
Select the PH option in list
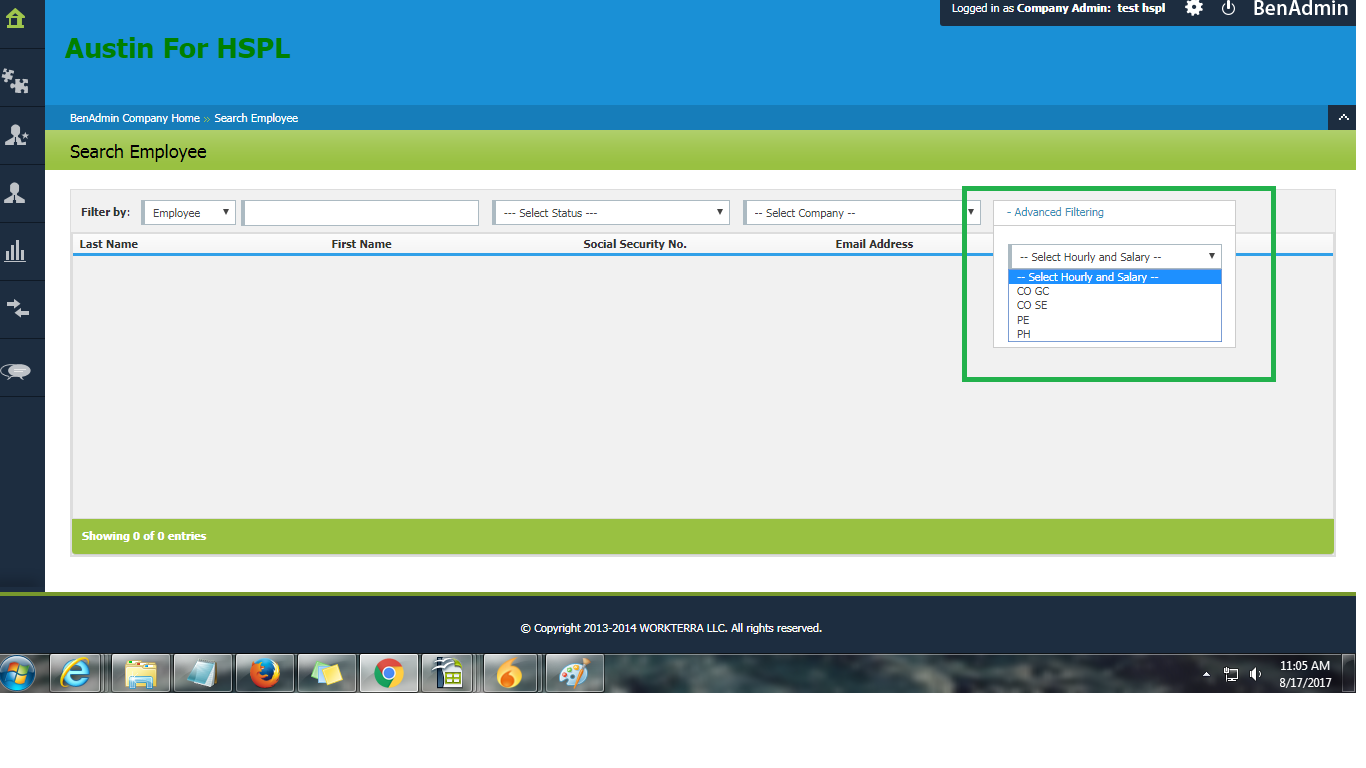(x=1024, y=334)
